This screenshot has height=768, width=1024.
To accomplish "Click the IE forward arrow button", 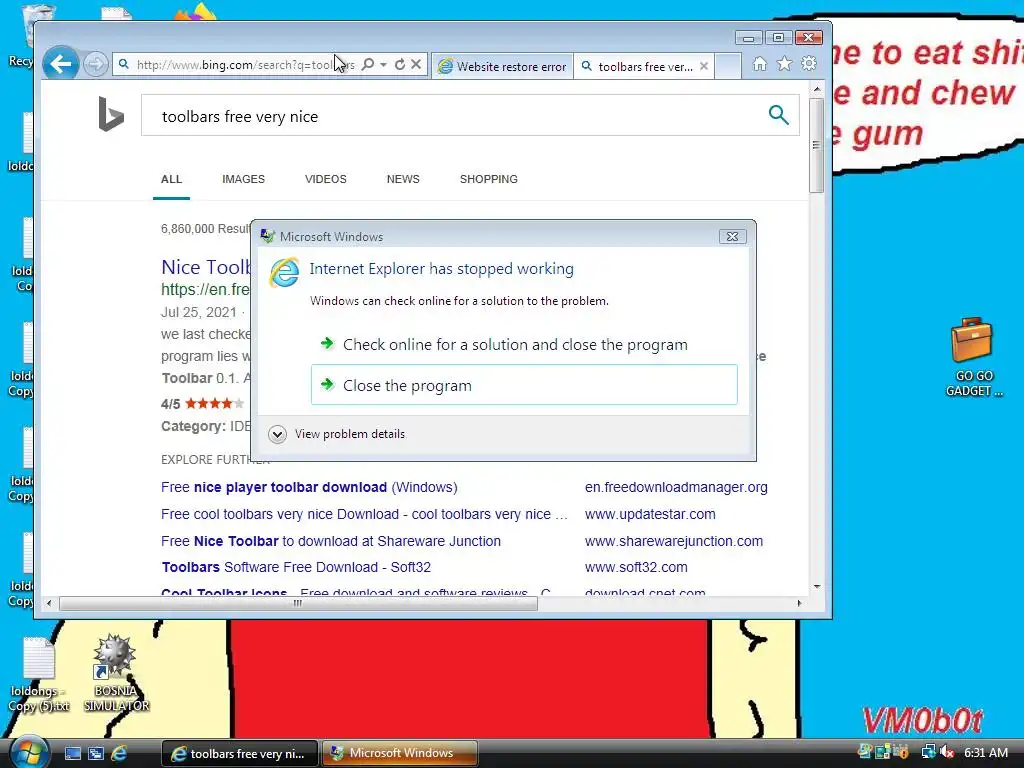I will 96,64.
